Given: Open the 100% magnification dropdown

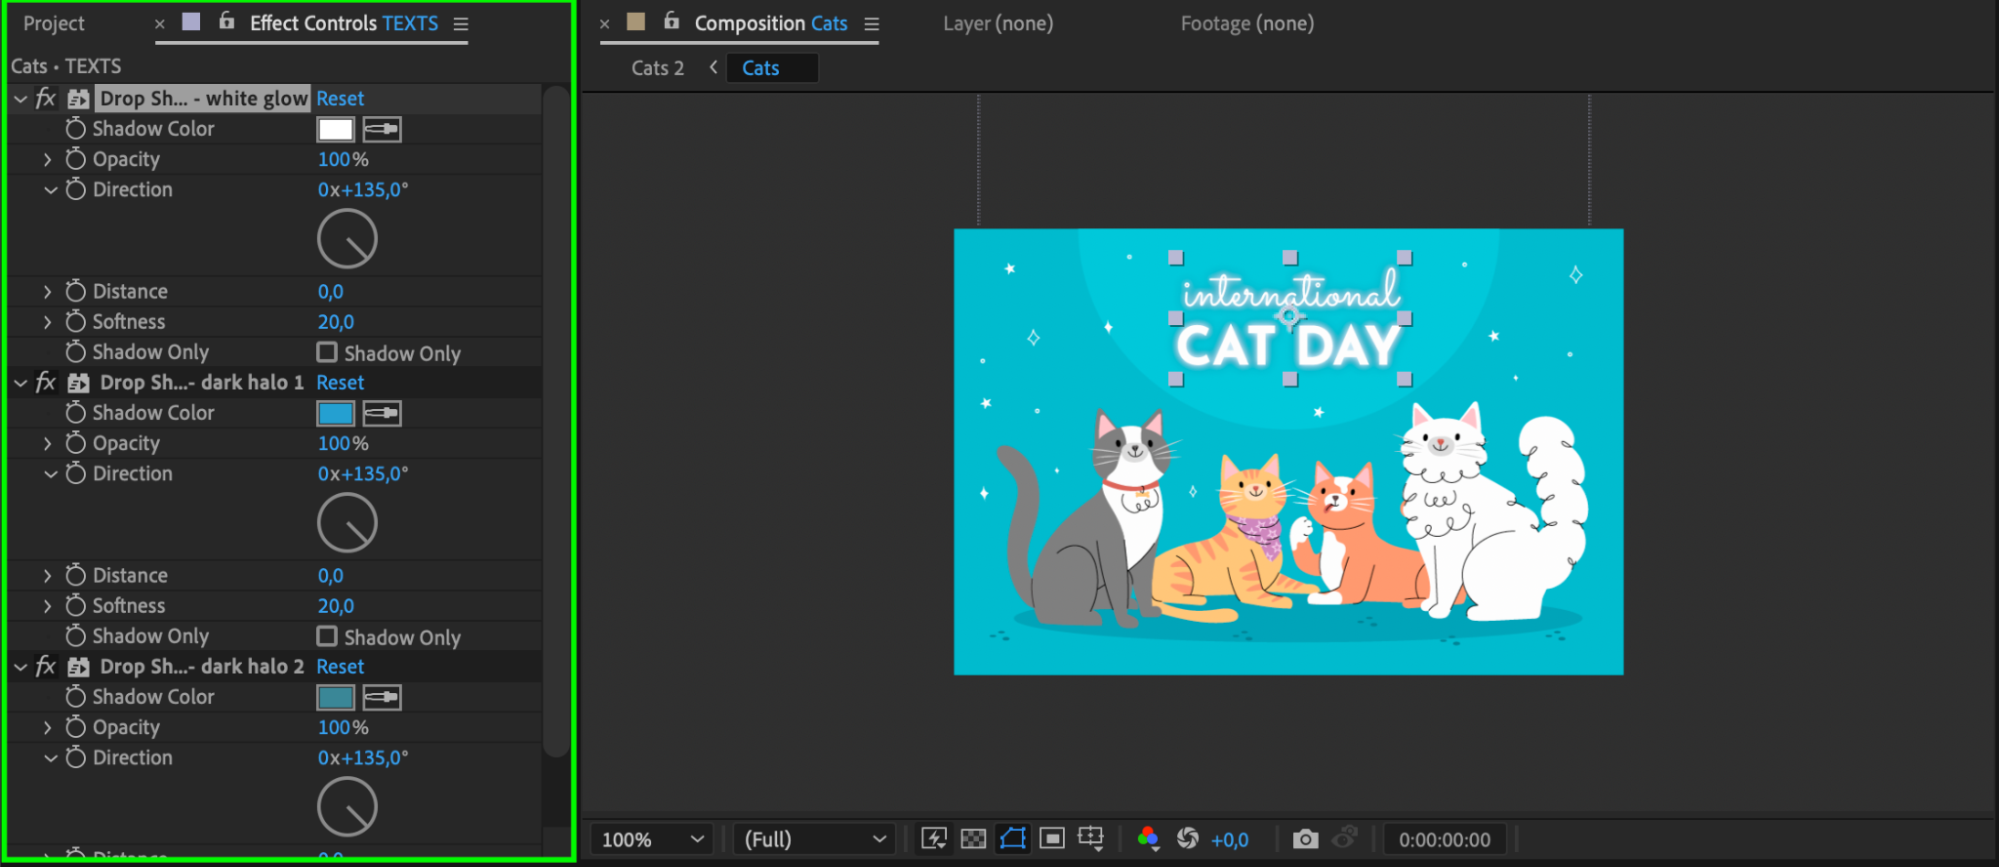Looking at the screenshot, I should tap(653, 840).
